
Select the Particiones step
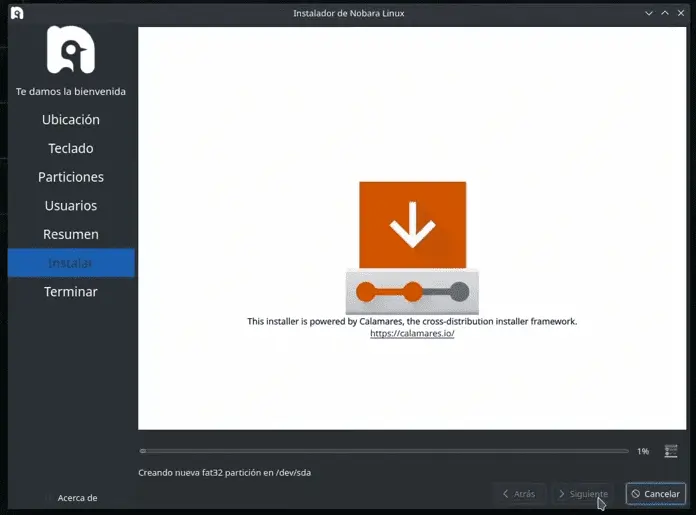pyautogui.click(x=71, y=177)
